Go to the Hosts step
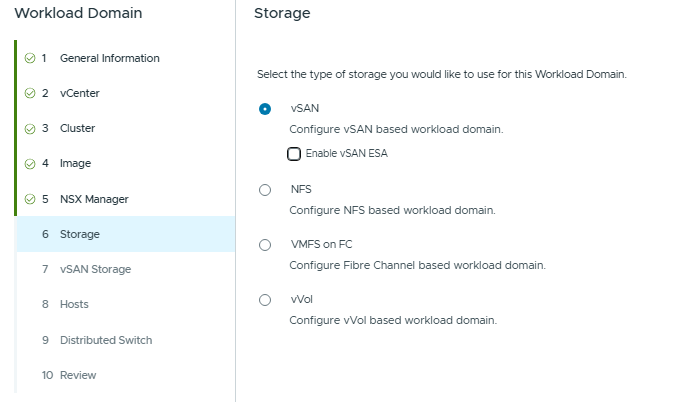Screen dimensions: 684x402 [x=74, y=304]
